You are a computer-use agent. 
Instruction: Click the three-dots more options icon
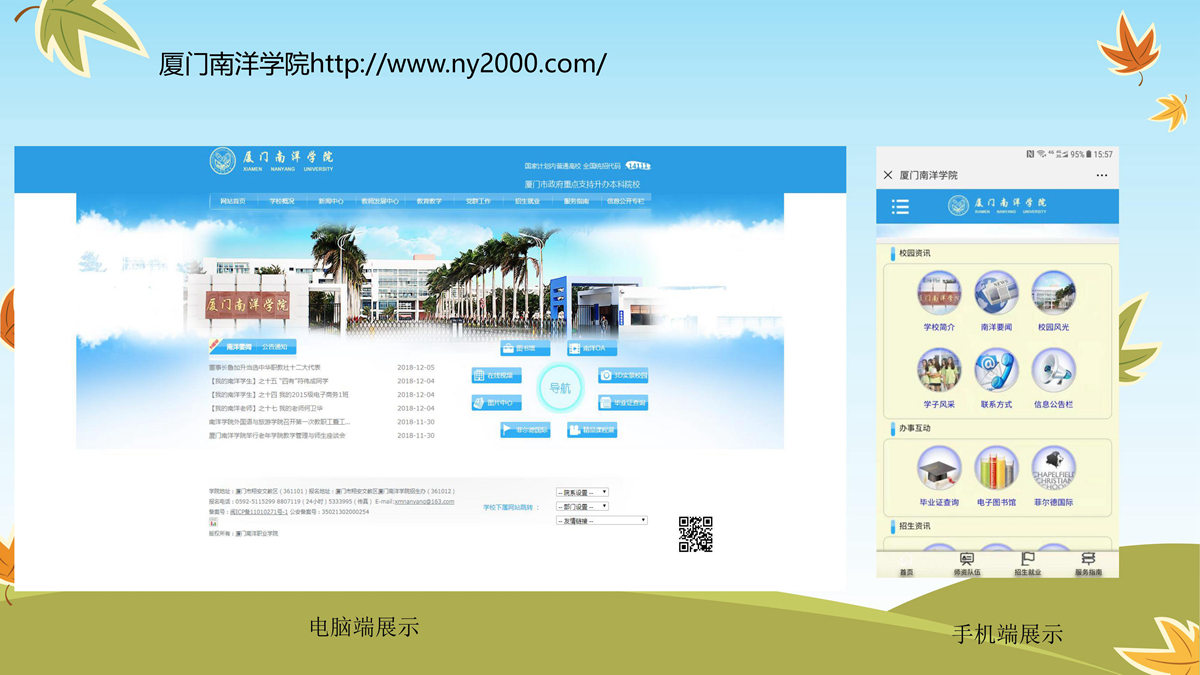point(1101,175)
